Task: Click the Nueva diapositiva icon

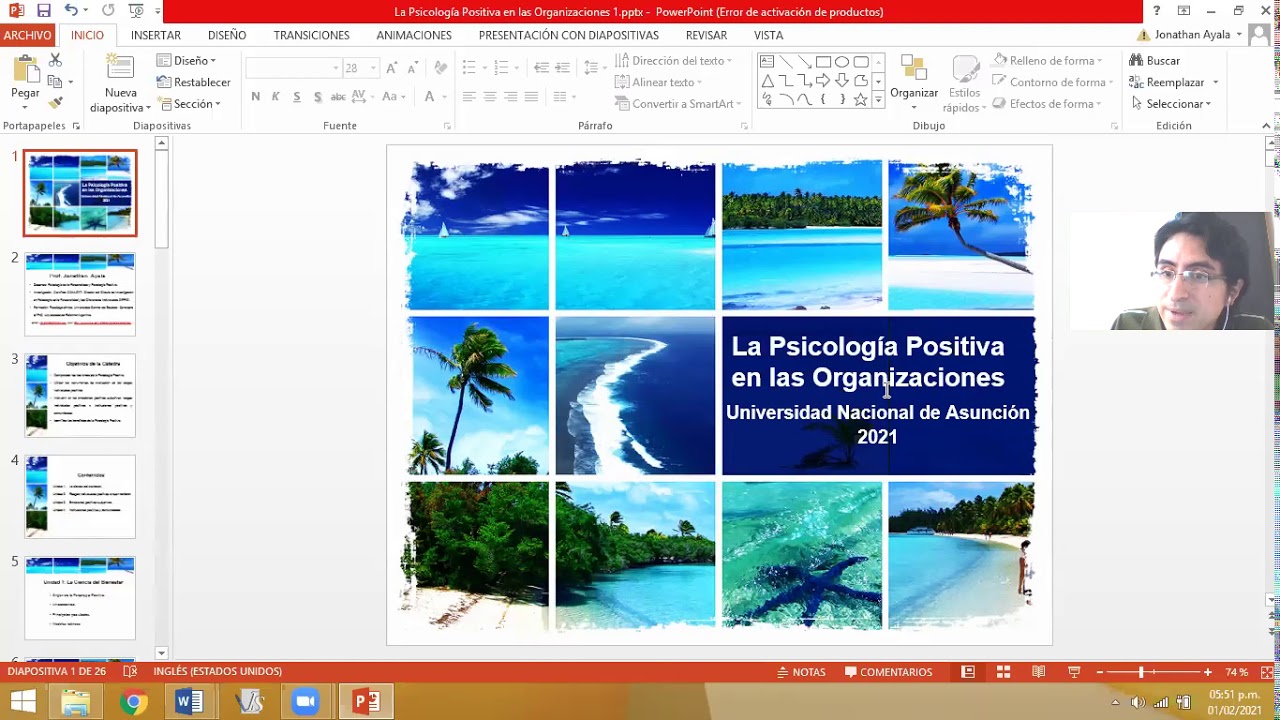Action: tap(120, 69)
